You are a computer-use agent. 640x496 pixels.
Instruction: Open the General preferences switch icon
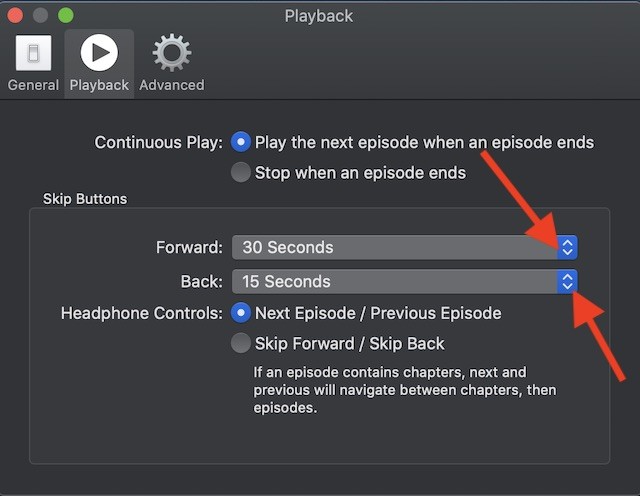(x=33, y=53)
